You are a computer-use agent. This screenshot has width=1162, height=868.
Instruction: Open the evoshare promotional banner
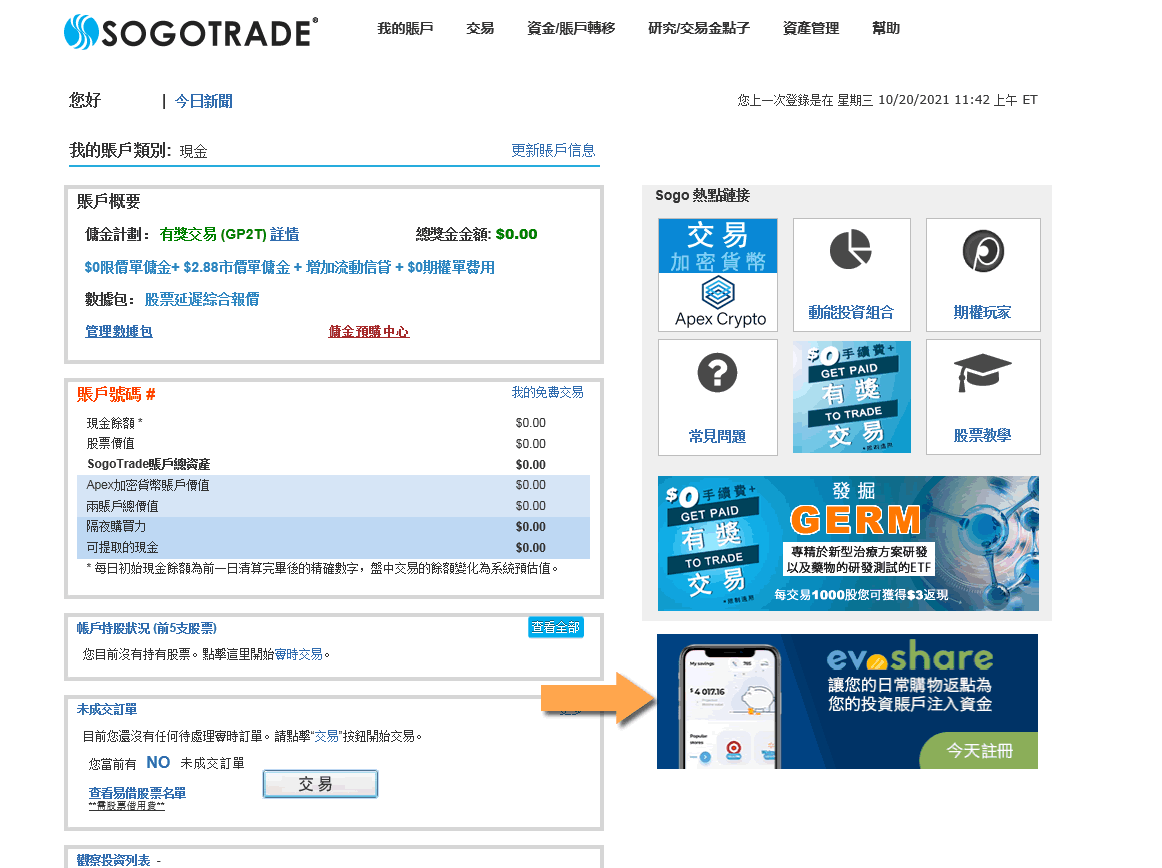[x=847, y=701]
